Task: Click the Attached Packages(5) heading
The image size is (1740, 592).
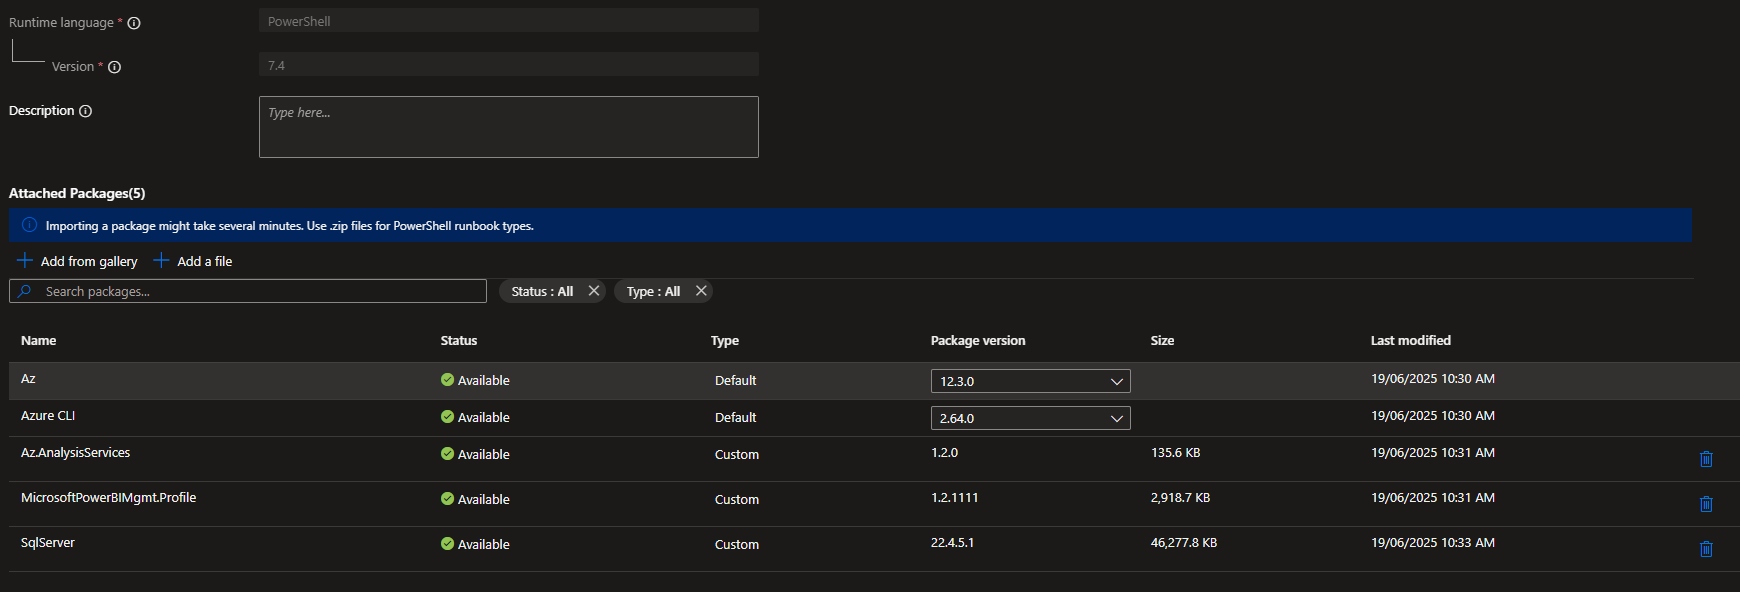Action: coord(77,193)
